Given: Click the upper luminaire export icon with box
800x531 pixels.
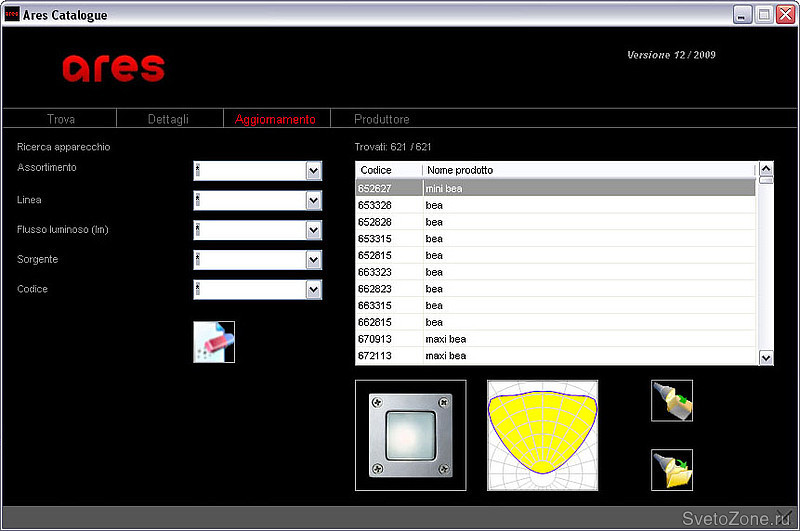Looking at the screenshot, I should click(671, 400).
